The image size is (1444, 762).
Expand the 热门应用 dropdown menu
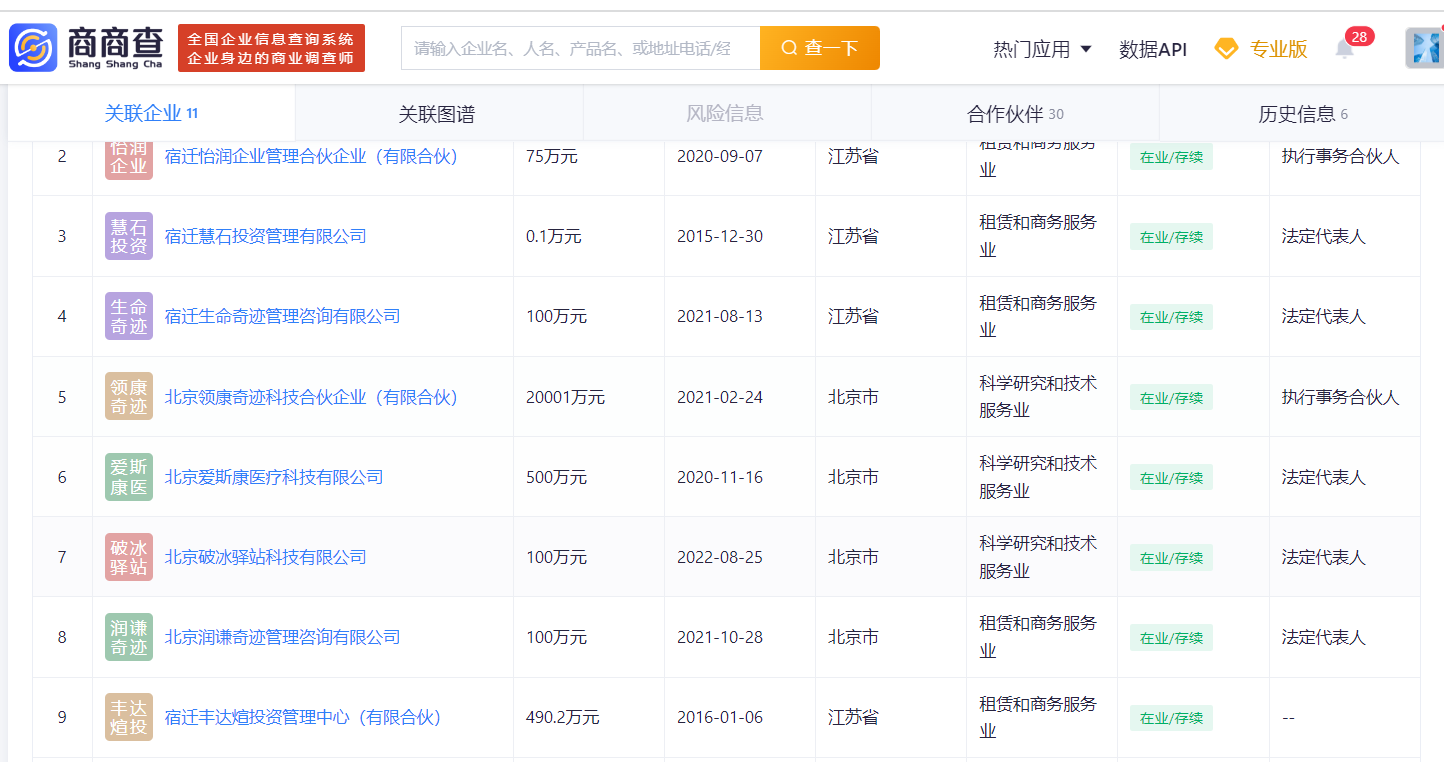[x=1042, y=49]
